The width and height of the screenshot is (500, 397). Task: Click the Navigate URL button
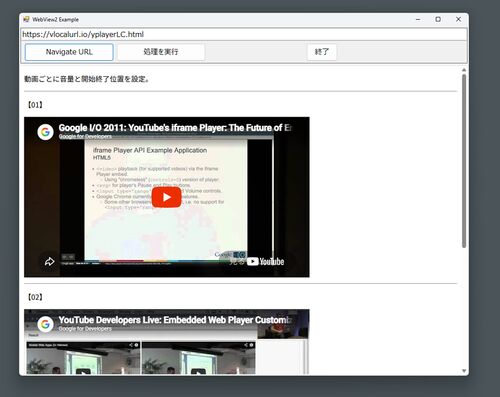pyautogui.click(x=69, y=52)
